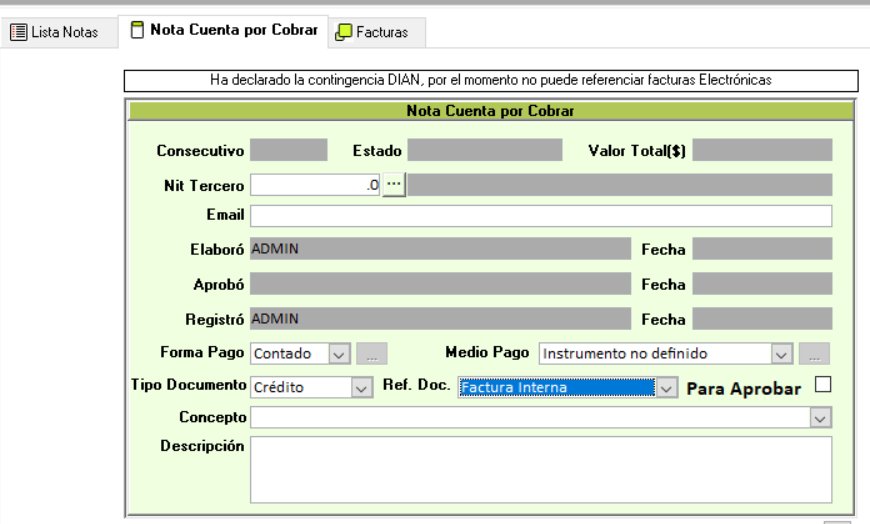Open Nit Tercero lookup ellipsis button

point(394,184)
